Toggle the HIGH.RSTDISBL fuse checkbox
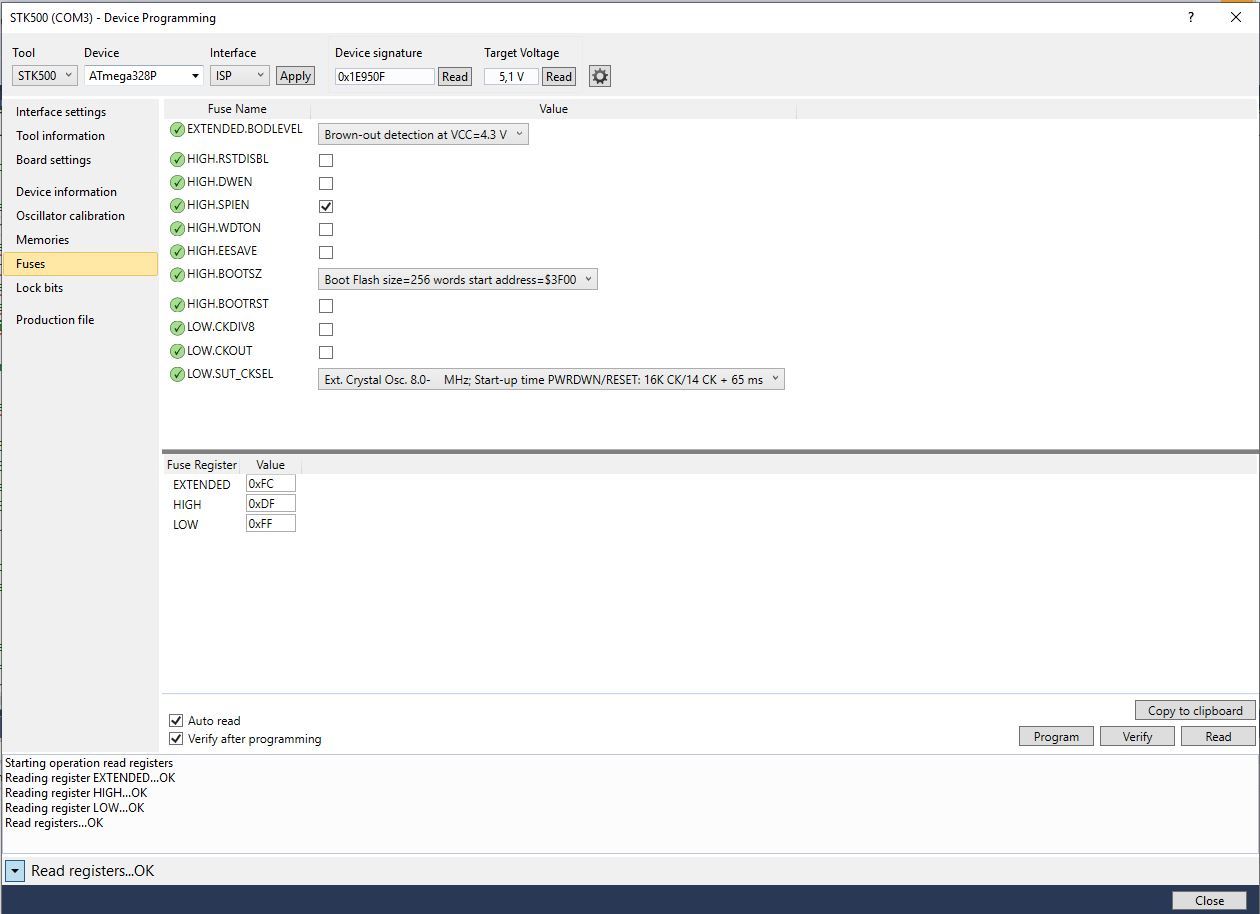 [x=326, y=160]
